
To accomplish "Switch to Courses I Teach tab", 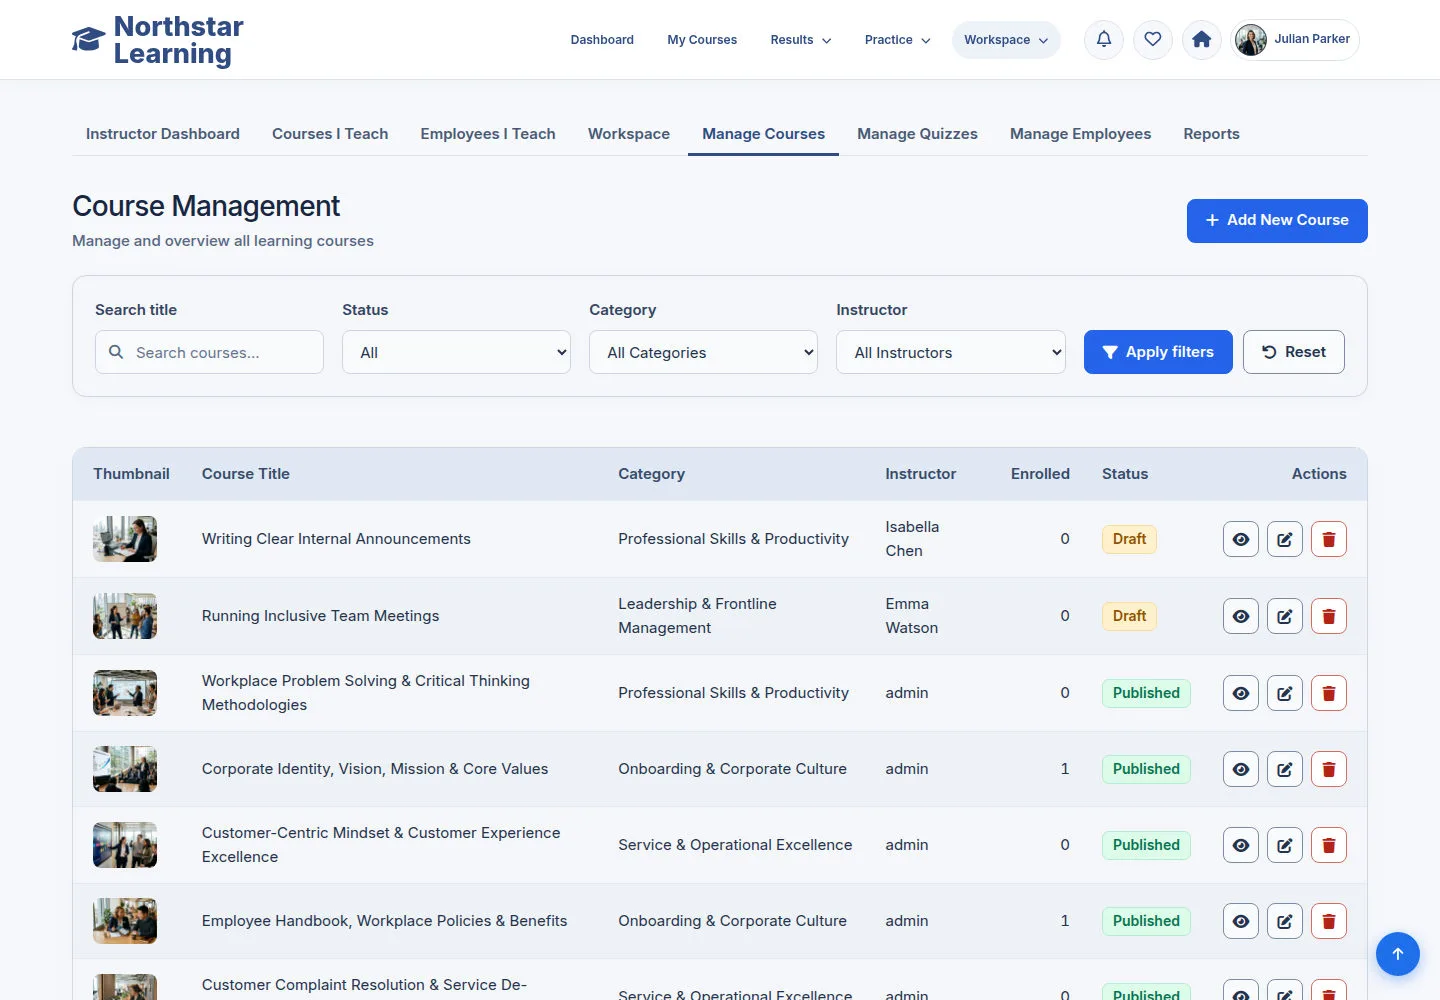I will (330, 134).
